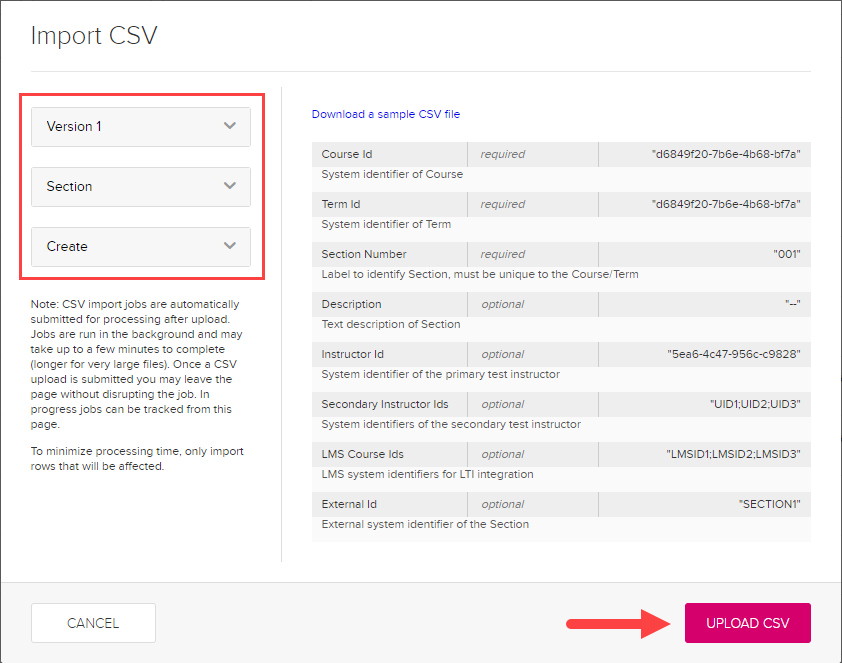The image size is (842, 663).
Task: Select the External Id field name
Action: pos(349,504)
